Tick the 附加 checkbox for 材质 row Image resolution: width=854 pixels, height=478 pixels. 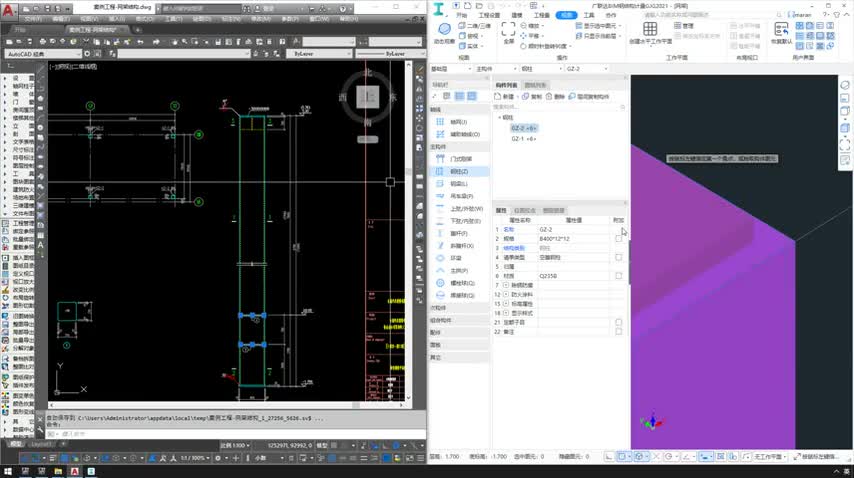click(x=619, y=275)
